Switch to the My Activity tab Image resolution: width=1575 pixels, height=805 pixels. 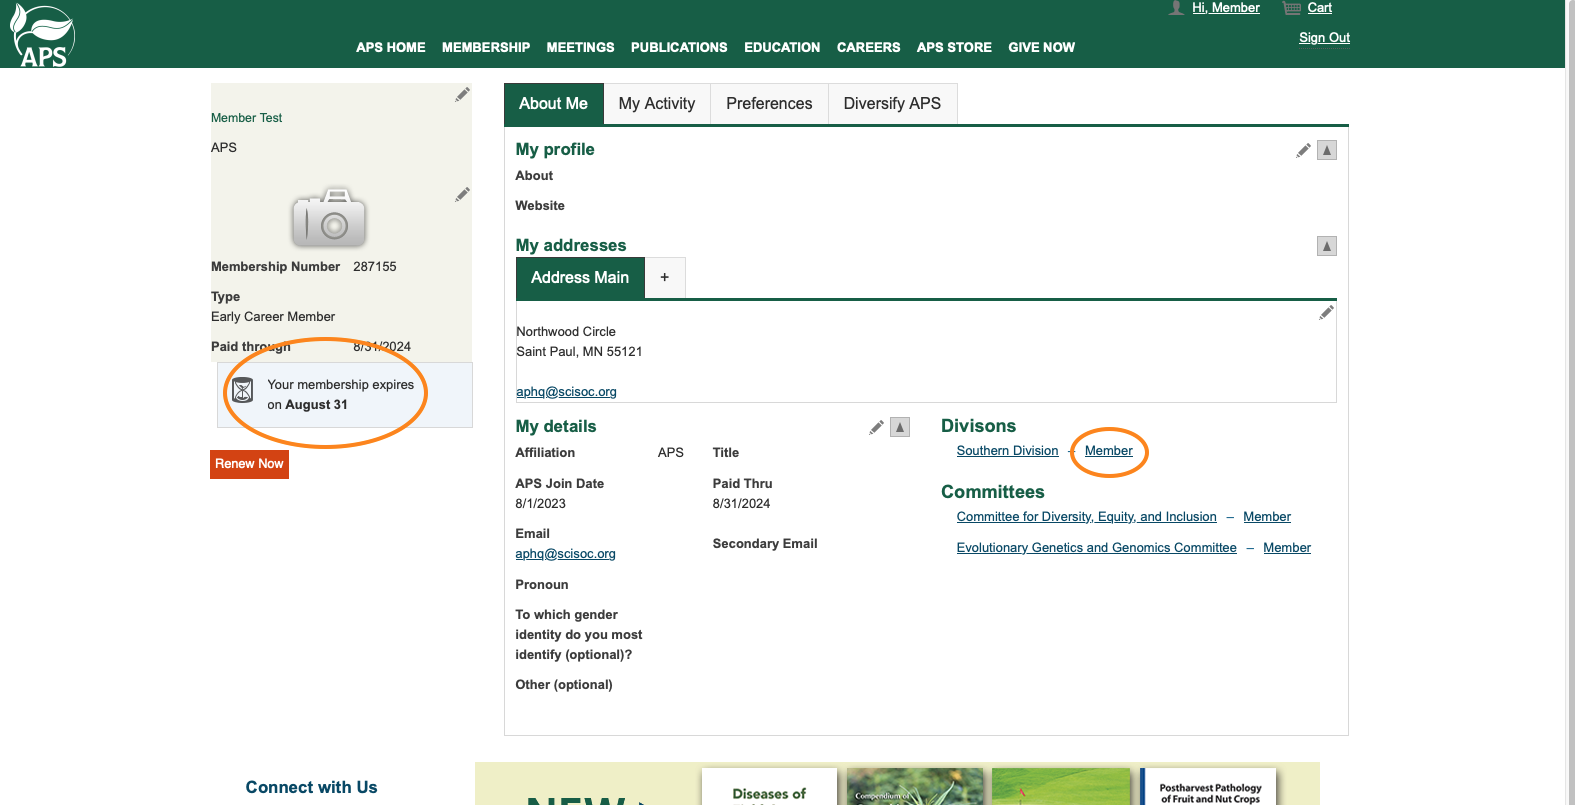pyautogui.click(x=656, y=104)
